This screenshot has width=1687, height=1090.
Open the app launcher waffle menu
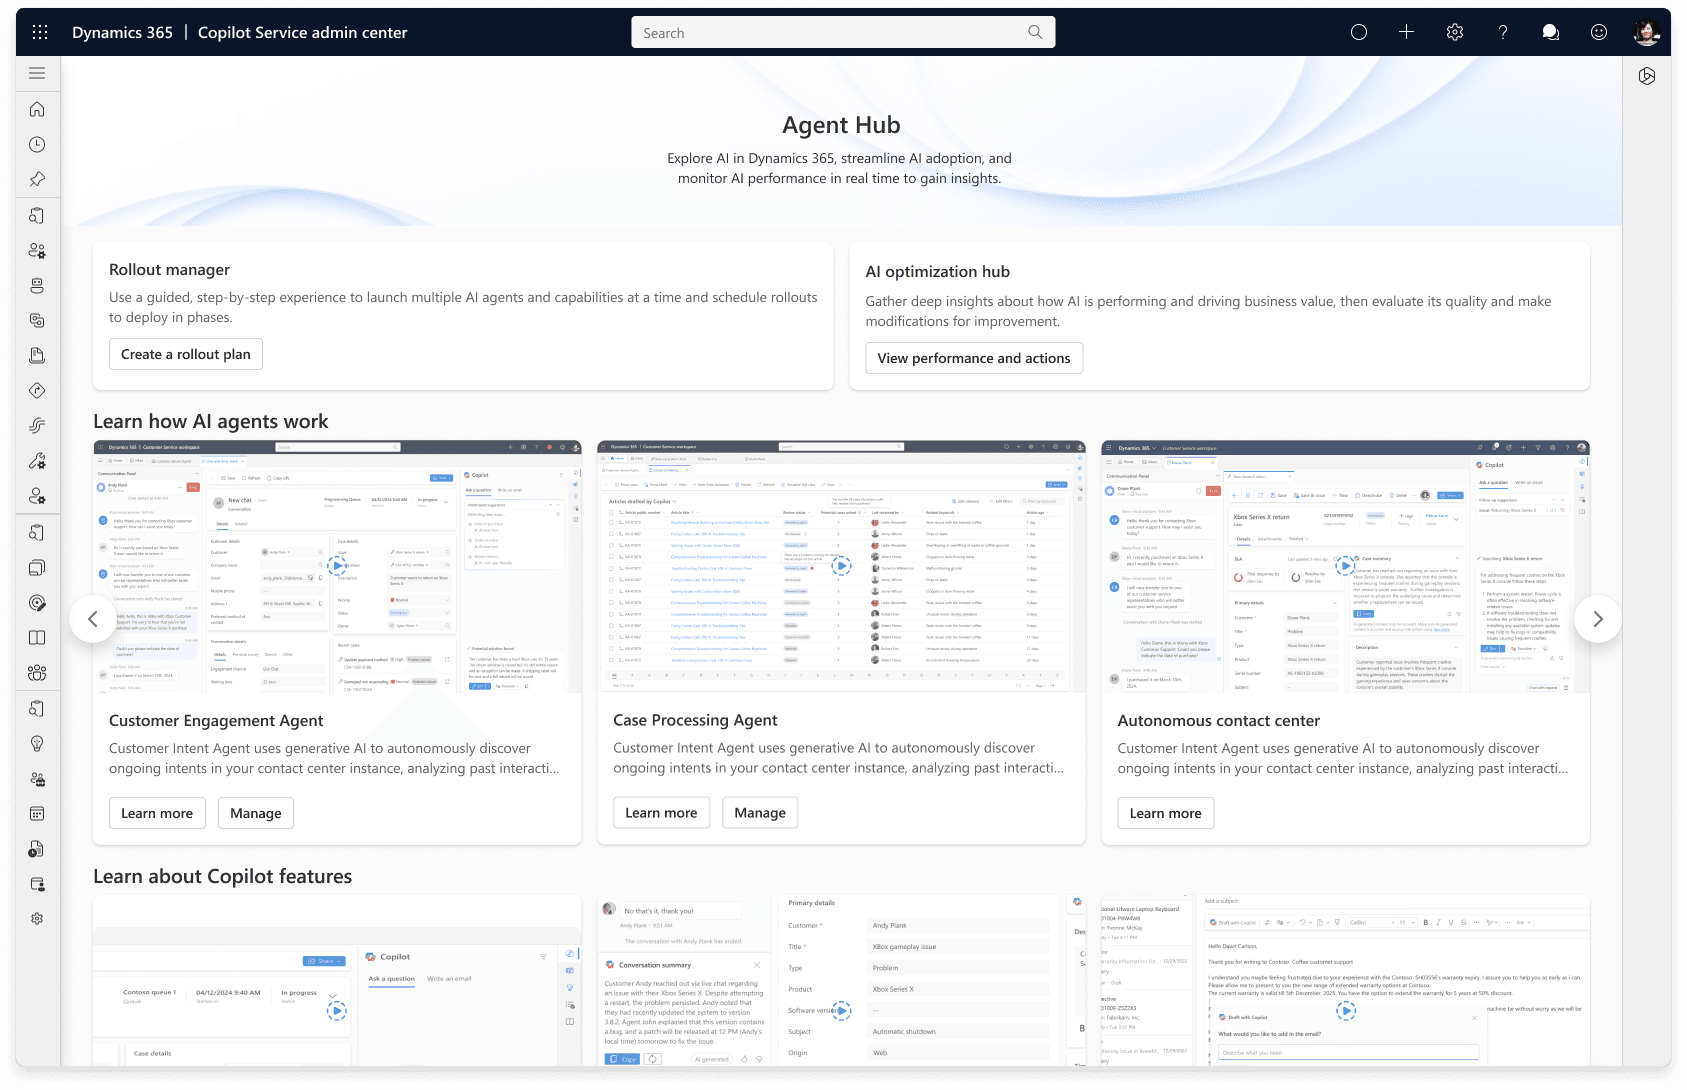coord(40,32)
